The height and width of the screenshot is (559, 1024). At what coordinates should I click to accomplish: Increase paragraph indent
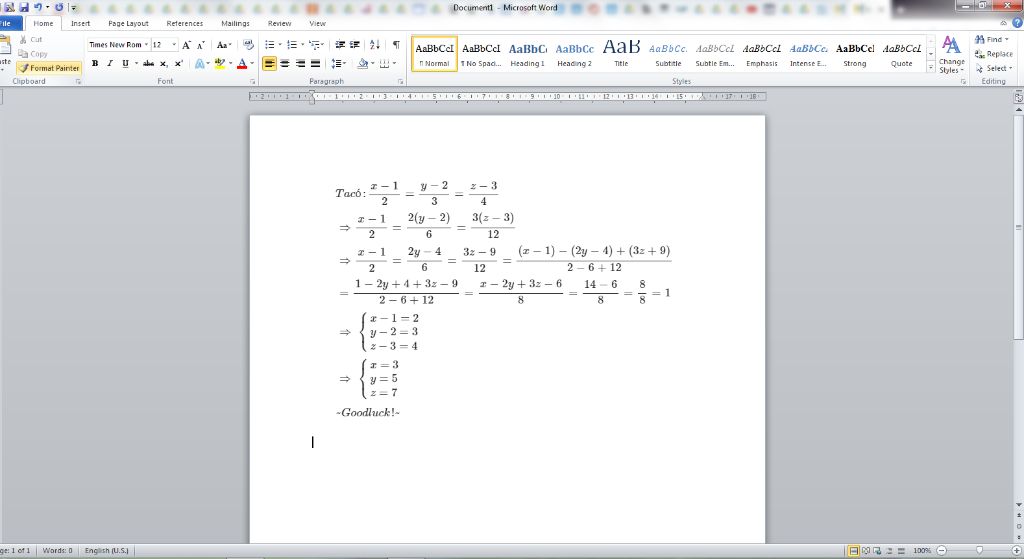point(355,45)
